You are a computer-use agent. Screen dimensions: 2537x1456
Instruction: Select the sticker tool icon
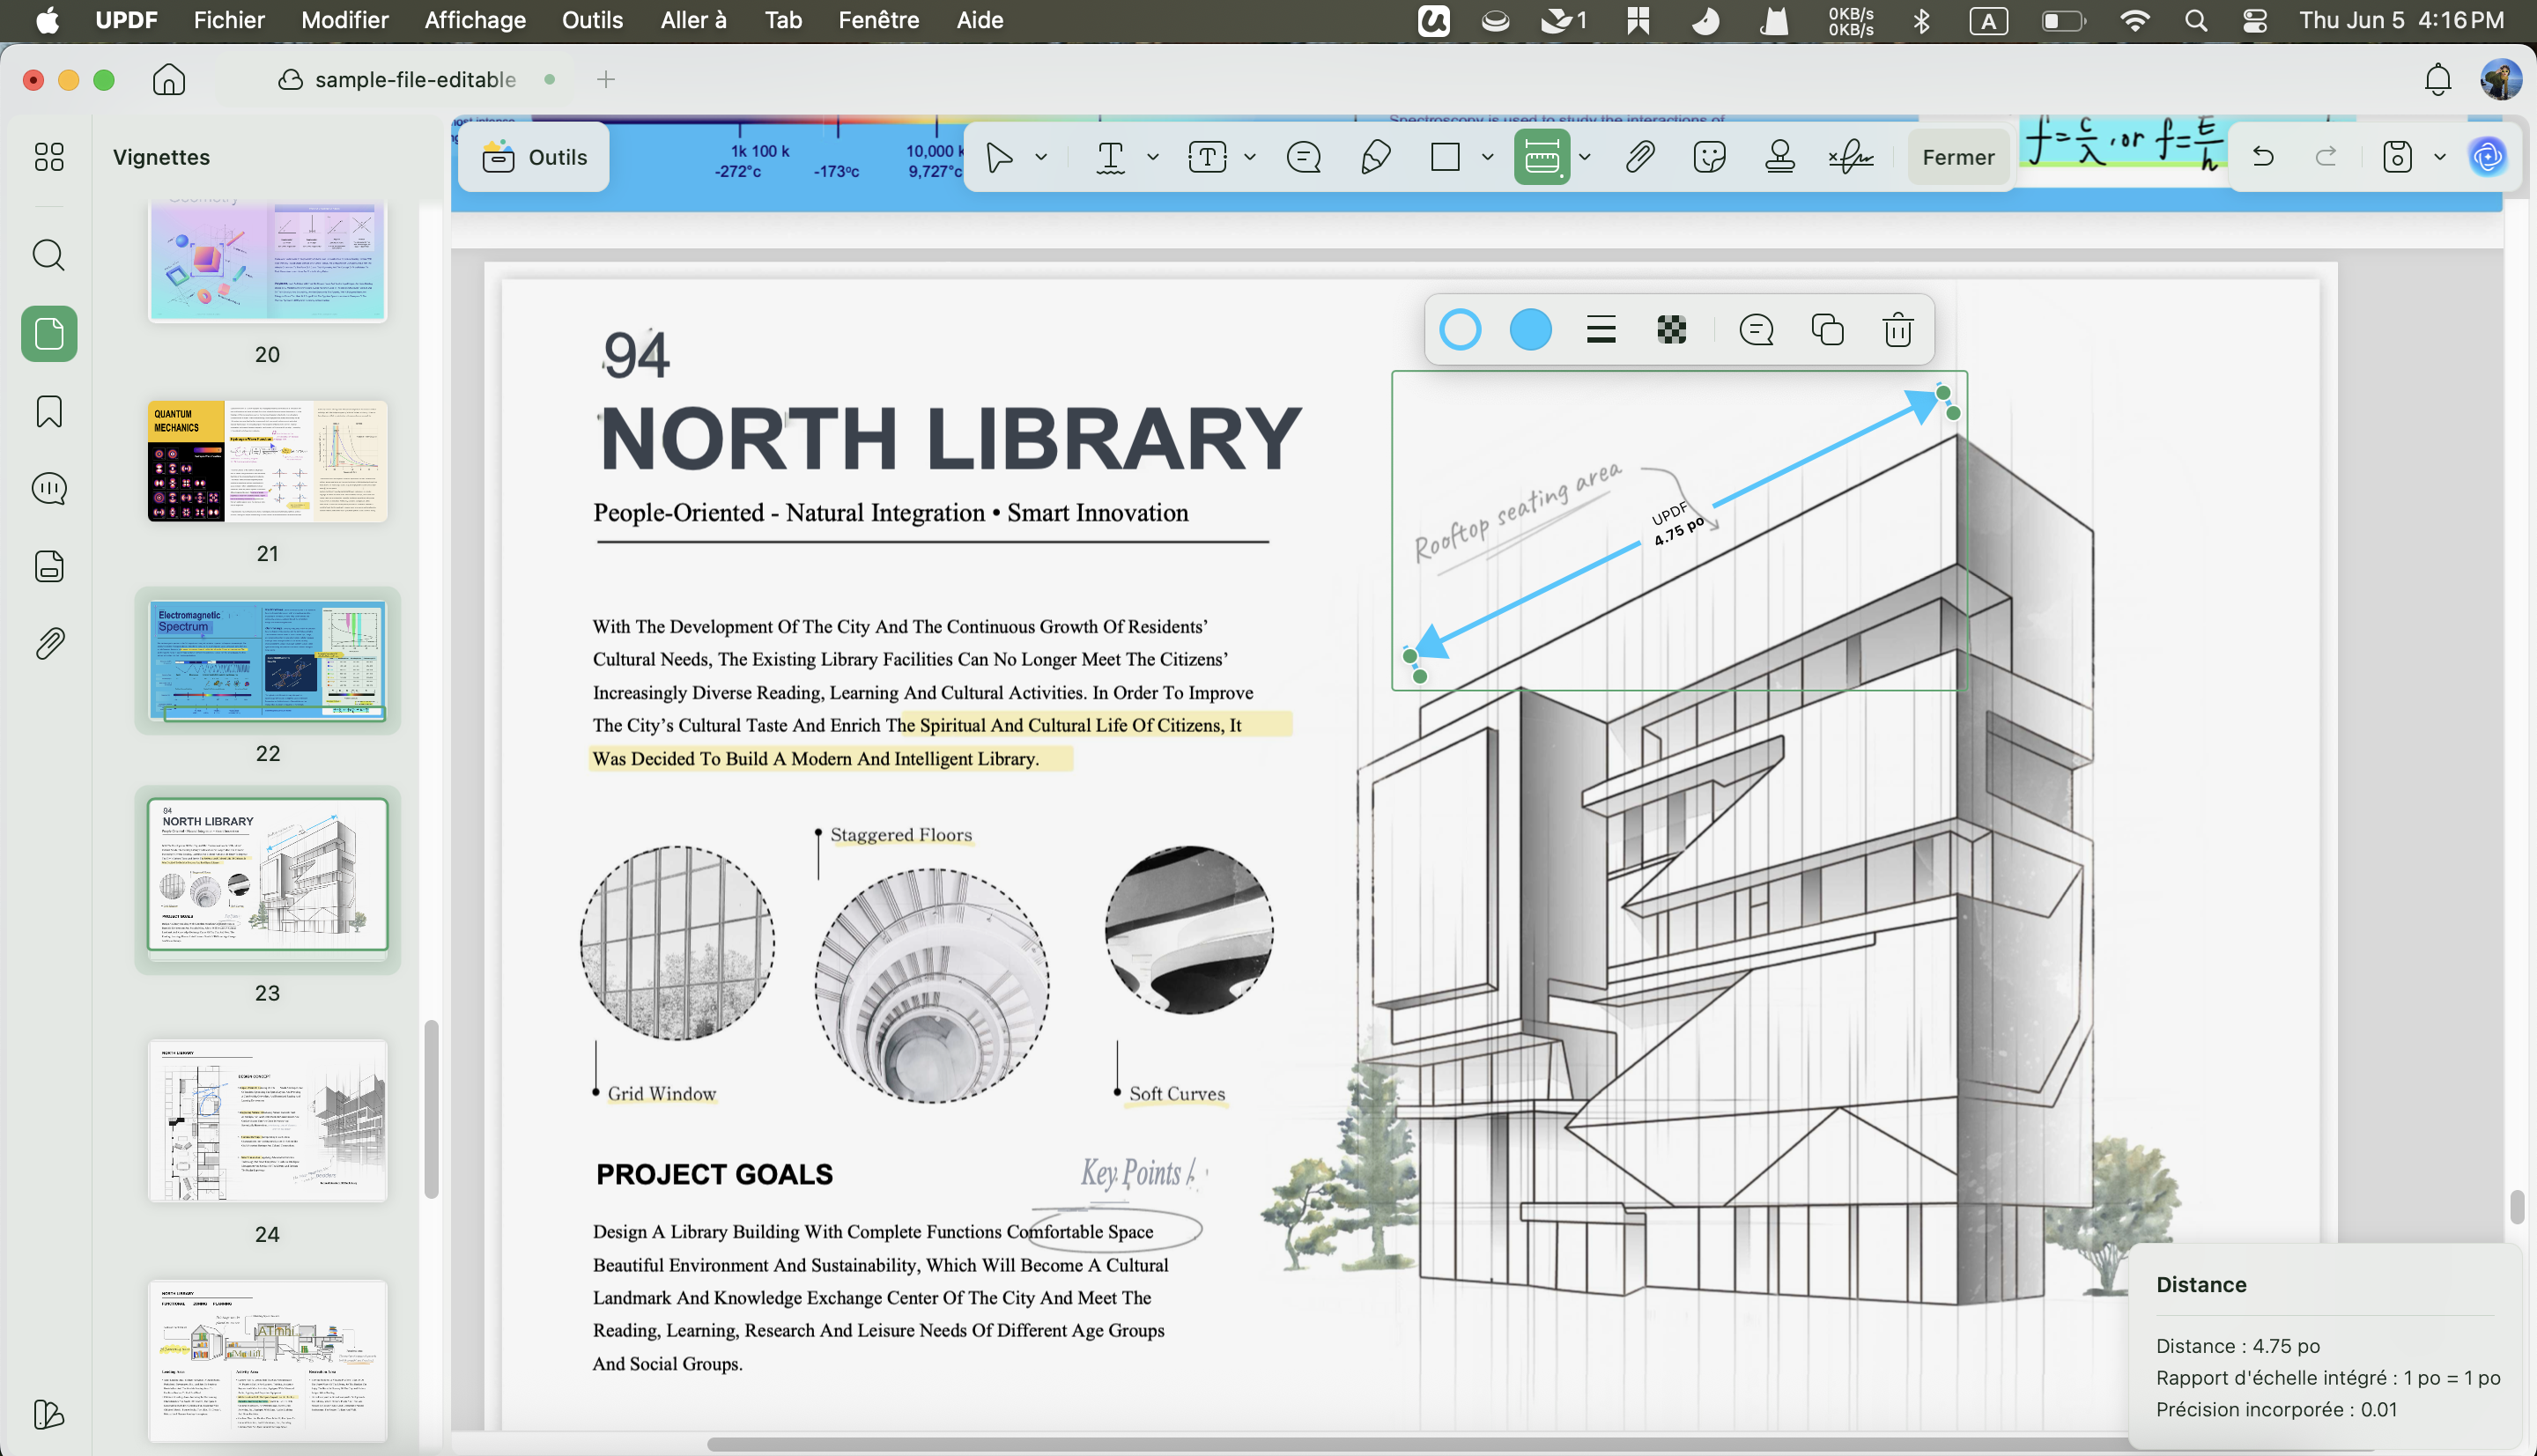(x=1710, y=157)
